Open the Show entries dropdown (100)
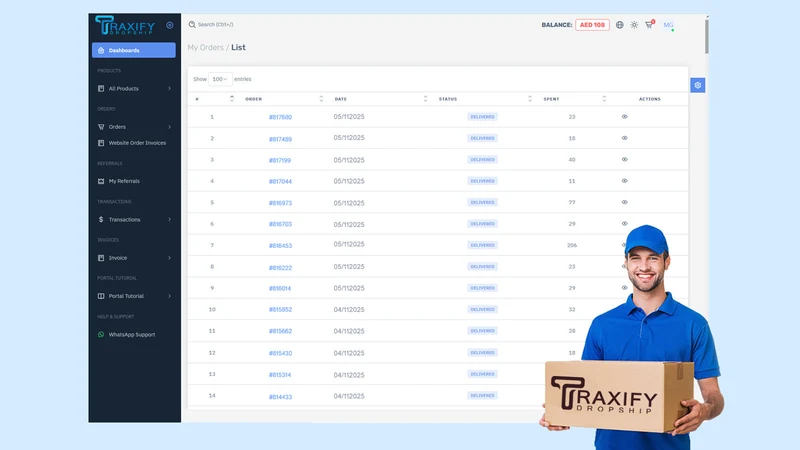Screen dimensions: 800x450 coord(220,79)
